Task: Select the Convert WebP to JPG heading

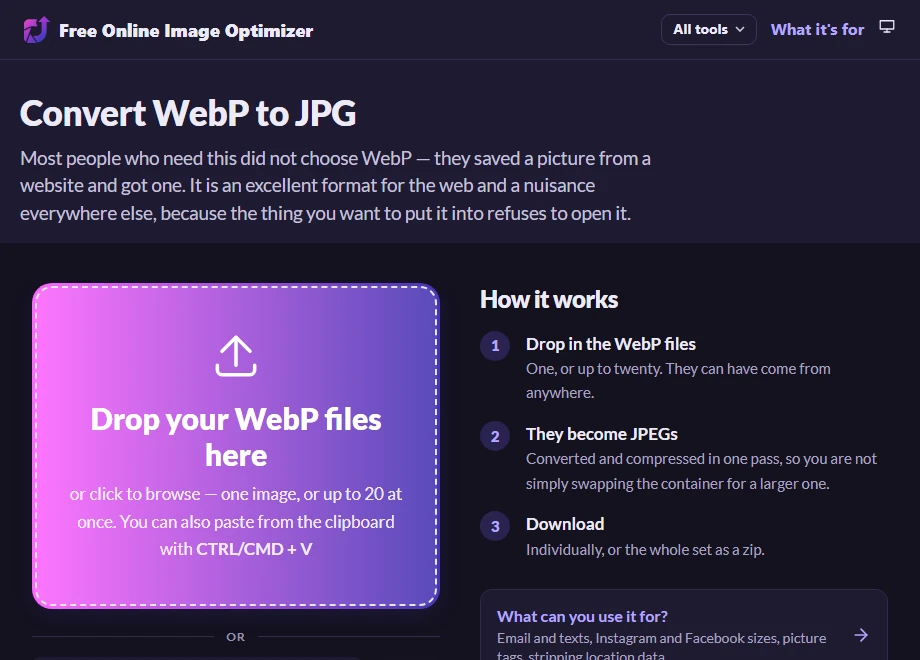Action: pos(188,113)
